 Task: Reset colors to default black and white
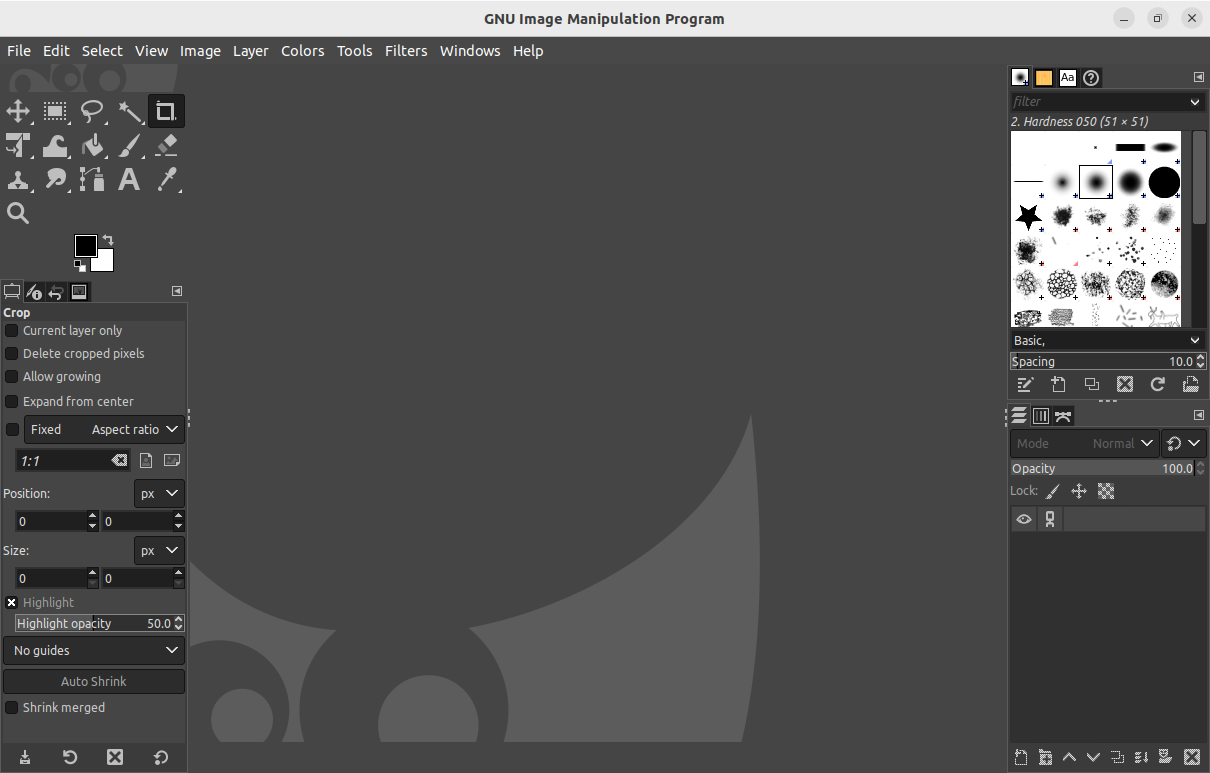pos(79,265)
